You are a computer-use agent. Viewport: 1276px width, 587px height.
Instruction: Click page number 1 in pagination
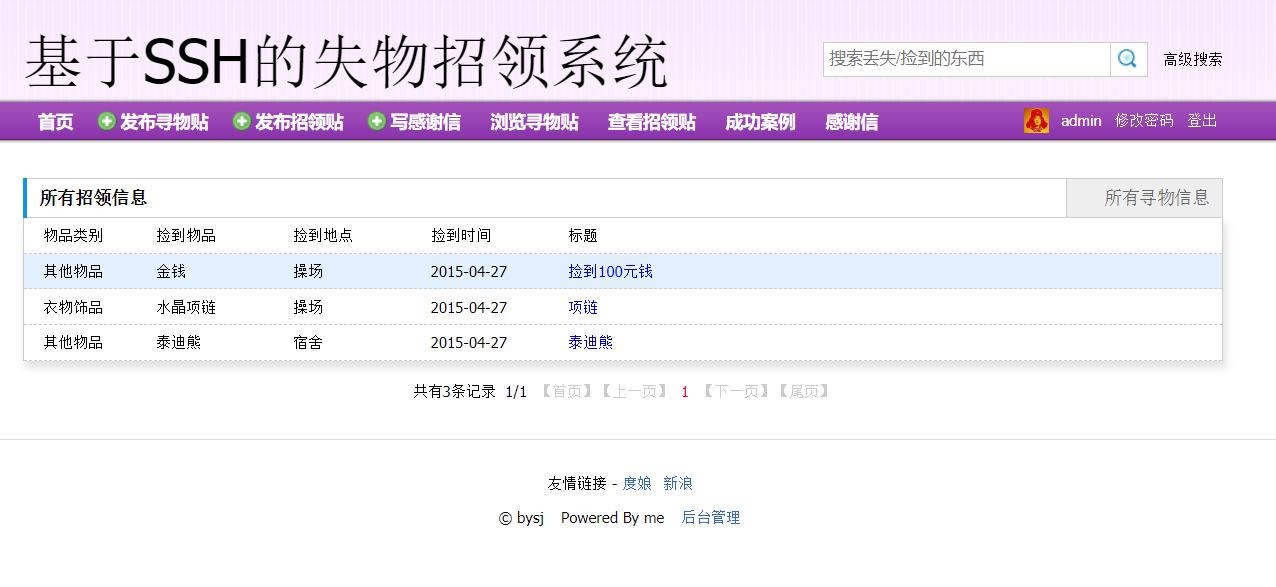tap(684, 392)
